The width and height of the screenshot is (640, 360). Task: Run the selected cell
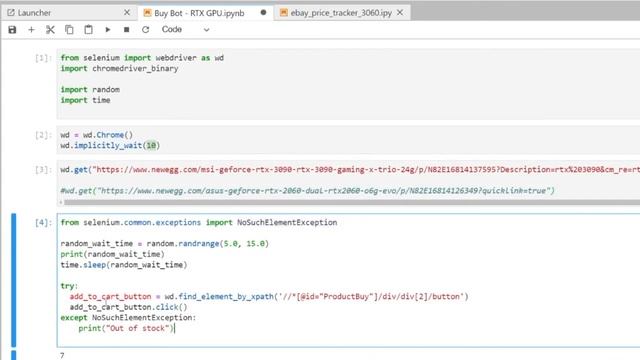click(107, 29)
